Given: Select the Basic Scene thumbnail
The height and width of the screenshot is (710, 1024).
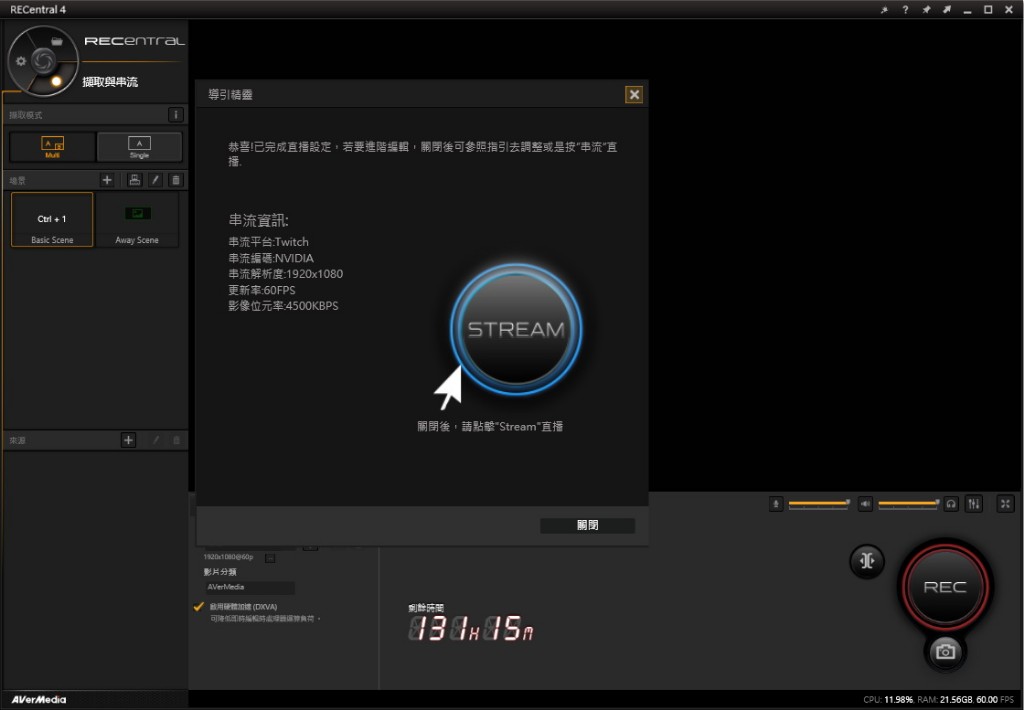Looking at the screenshot, I should pyautogui.click(x=52, y=219).
